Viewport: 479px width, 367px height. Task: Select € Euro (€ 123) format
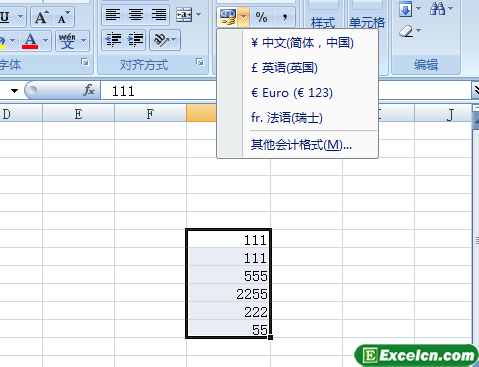click(x=298, y=93)
